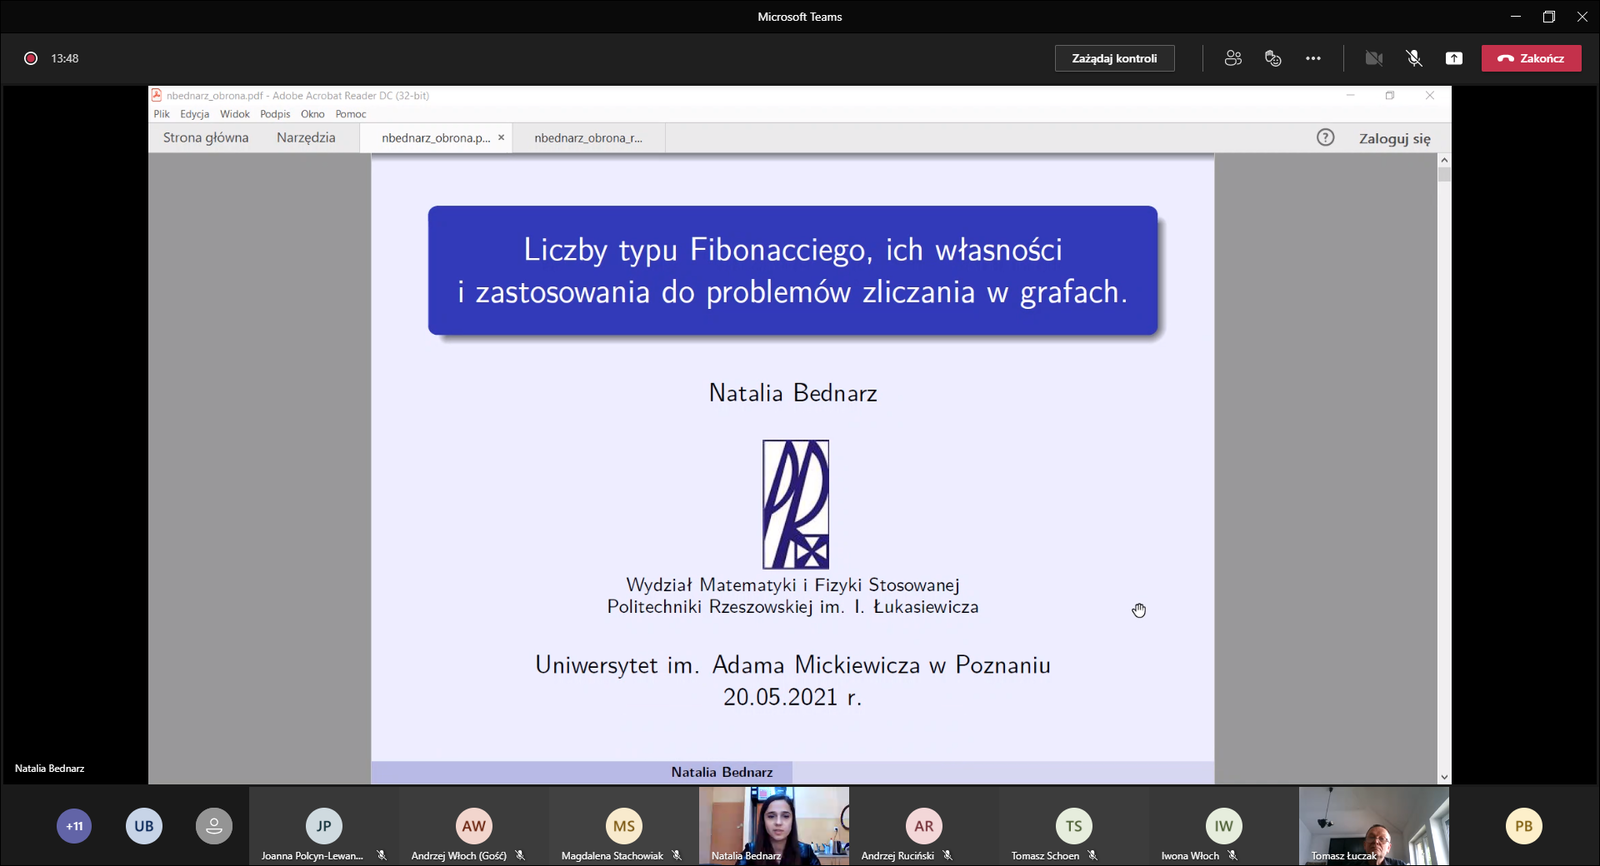1600x866 pixels.
Task: Unmute the microphone
Action: coord(1414,58)
